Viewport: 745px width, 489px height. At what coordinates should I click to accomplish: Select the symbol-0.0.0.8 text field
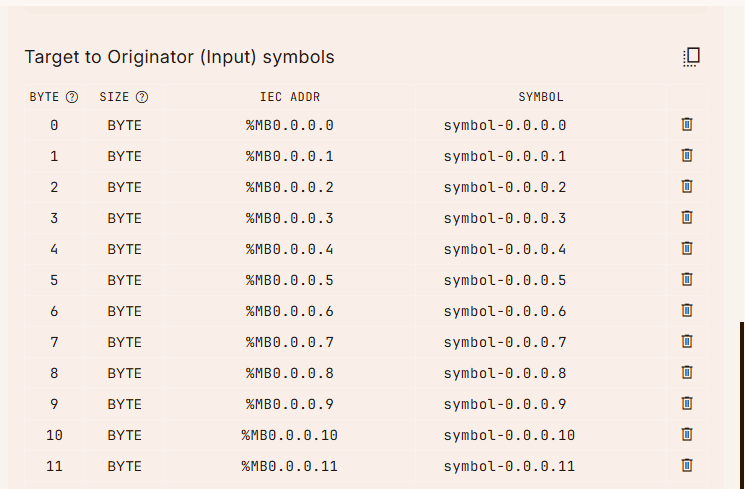click(x=505, y=373)
